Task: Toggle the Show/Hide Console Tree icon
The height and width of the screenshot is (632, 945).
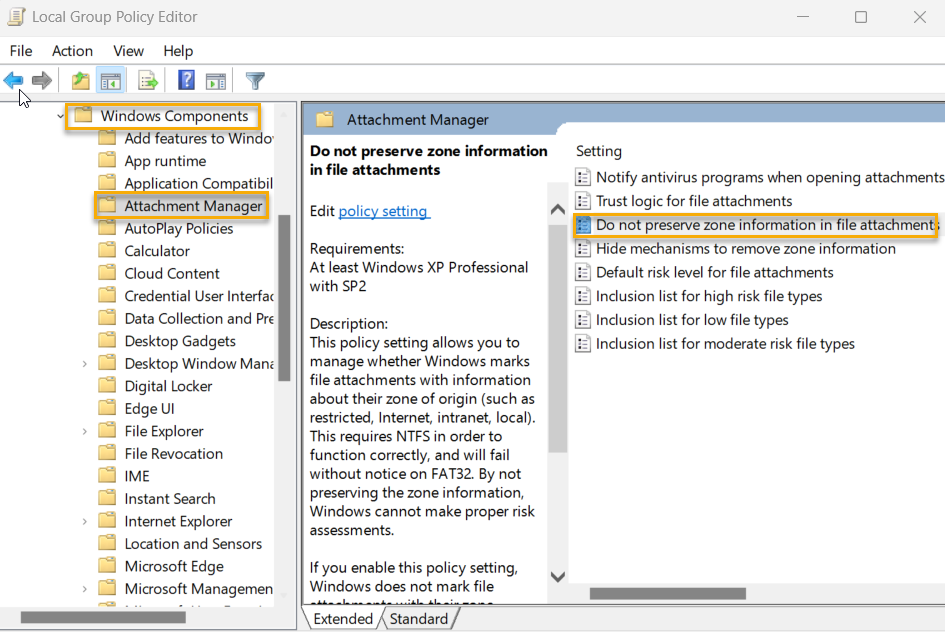Action: (110, 80)
